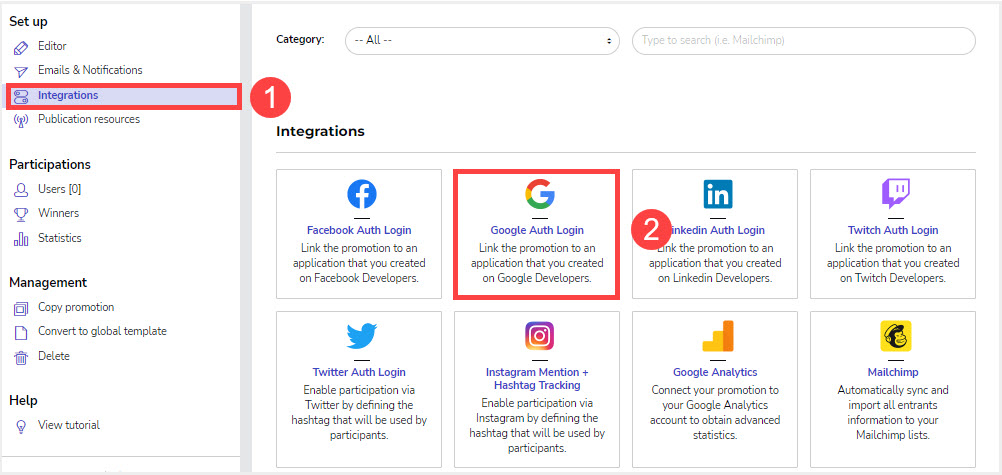Click the Twitch logo icon
Viewport: 1002px width, 475px height.
click(896, 194)
